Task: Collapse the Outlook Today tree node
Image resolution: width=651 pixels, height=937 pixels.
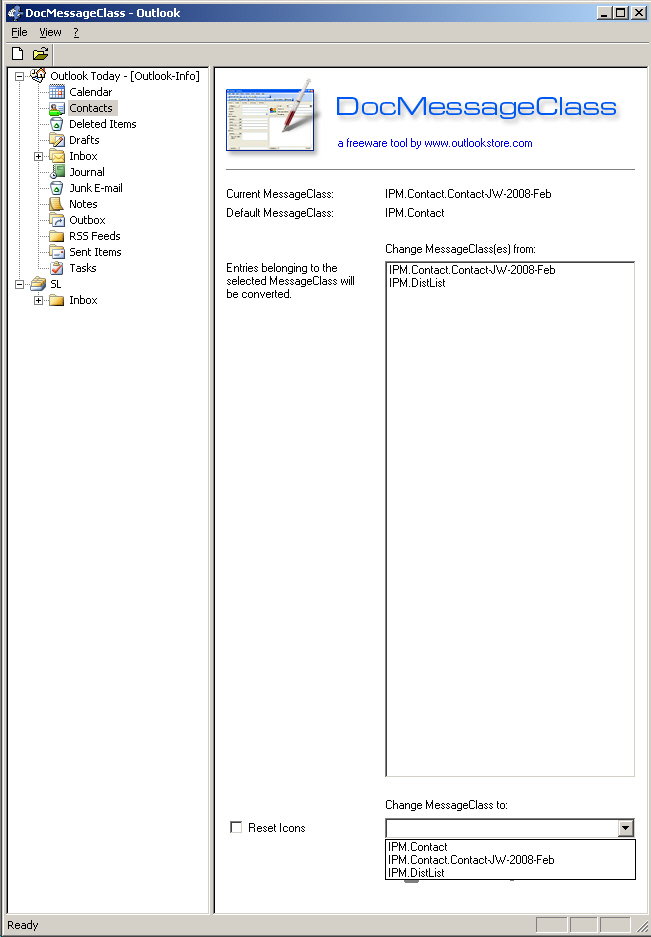Action: coord(19,76)
